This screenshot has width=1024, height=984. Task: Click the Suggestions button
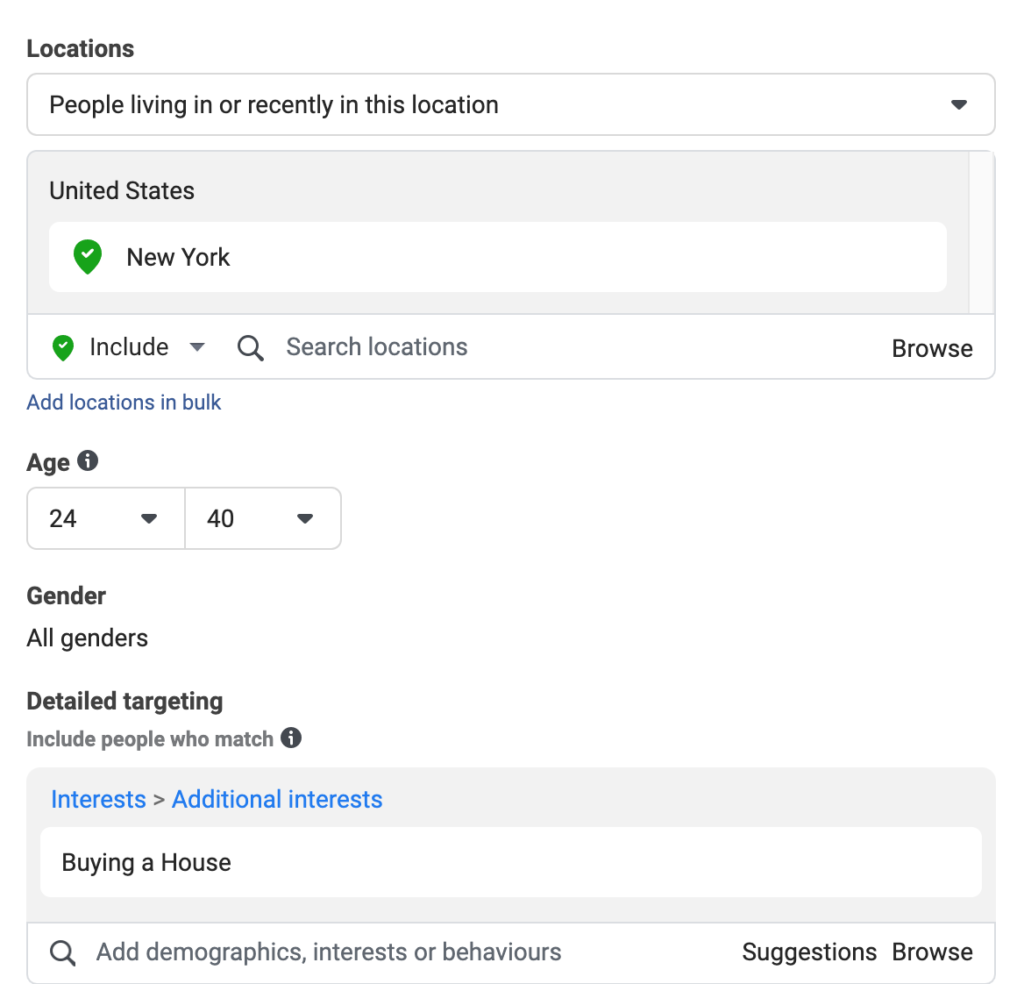[x=809, y=952]
